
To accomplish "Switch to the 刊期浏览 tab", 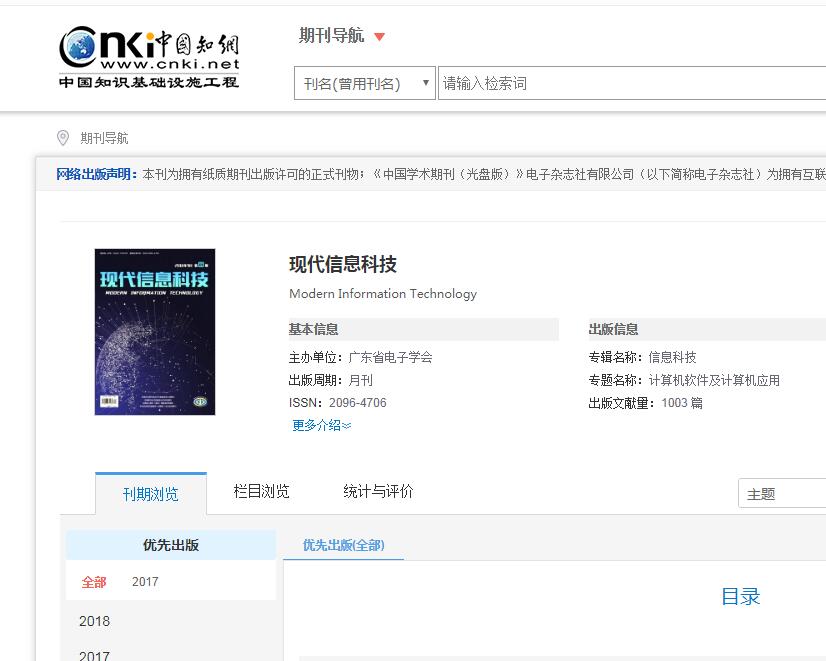I will [x=151, y=494].
